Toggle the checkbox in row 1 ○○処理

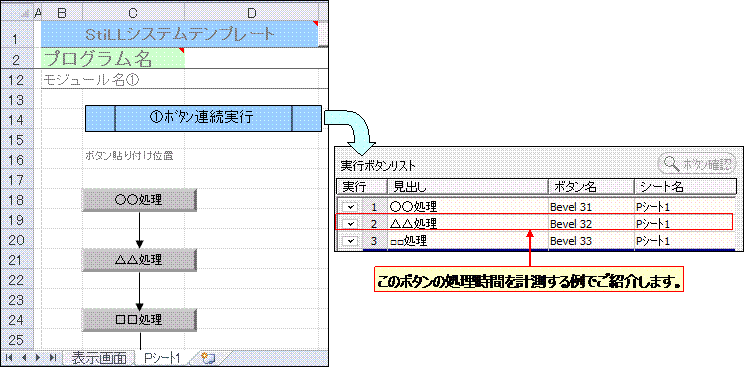350,207
